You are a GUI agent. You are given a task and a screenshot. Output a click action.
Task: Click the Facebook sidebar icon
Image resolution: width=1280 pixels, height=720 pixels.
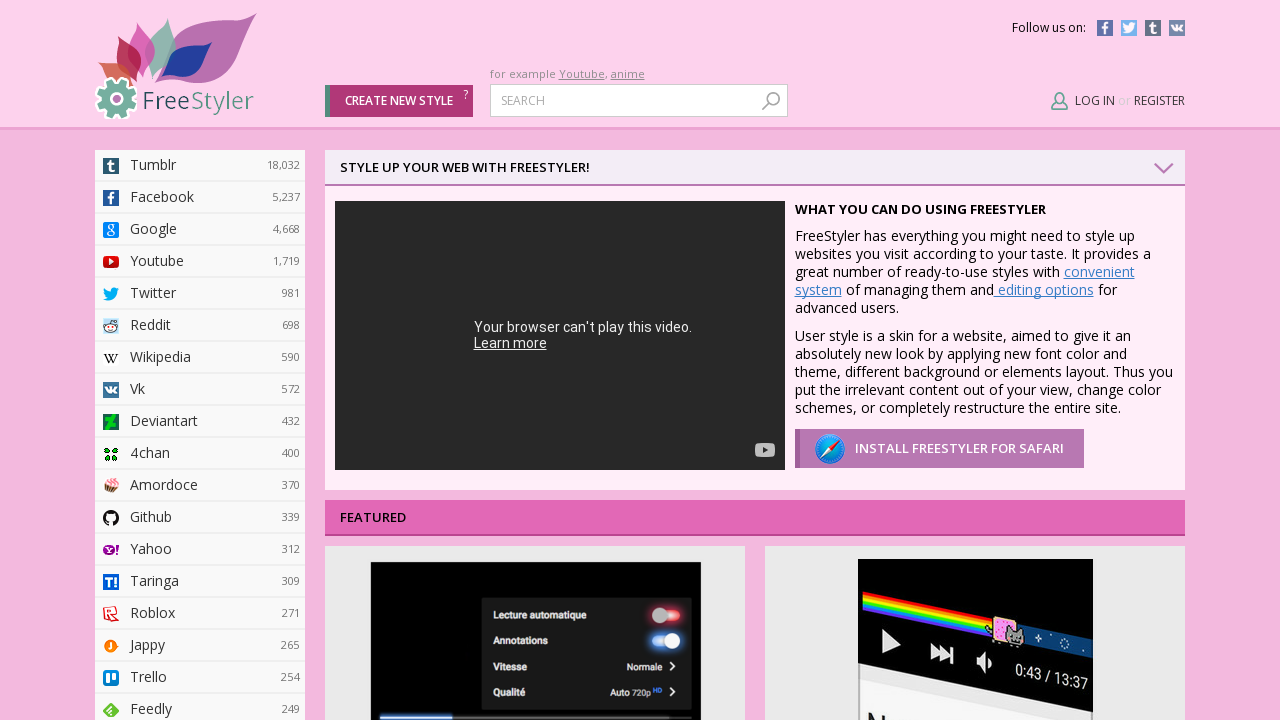pyautogui.click(x=111, y=198)
